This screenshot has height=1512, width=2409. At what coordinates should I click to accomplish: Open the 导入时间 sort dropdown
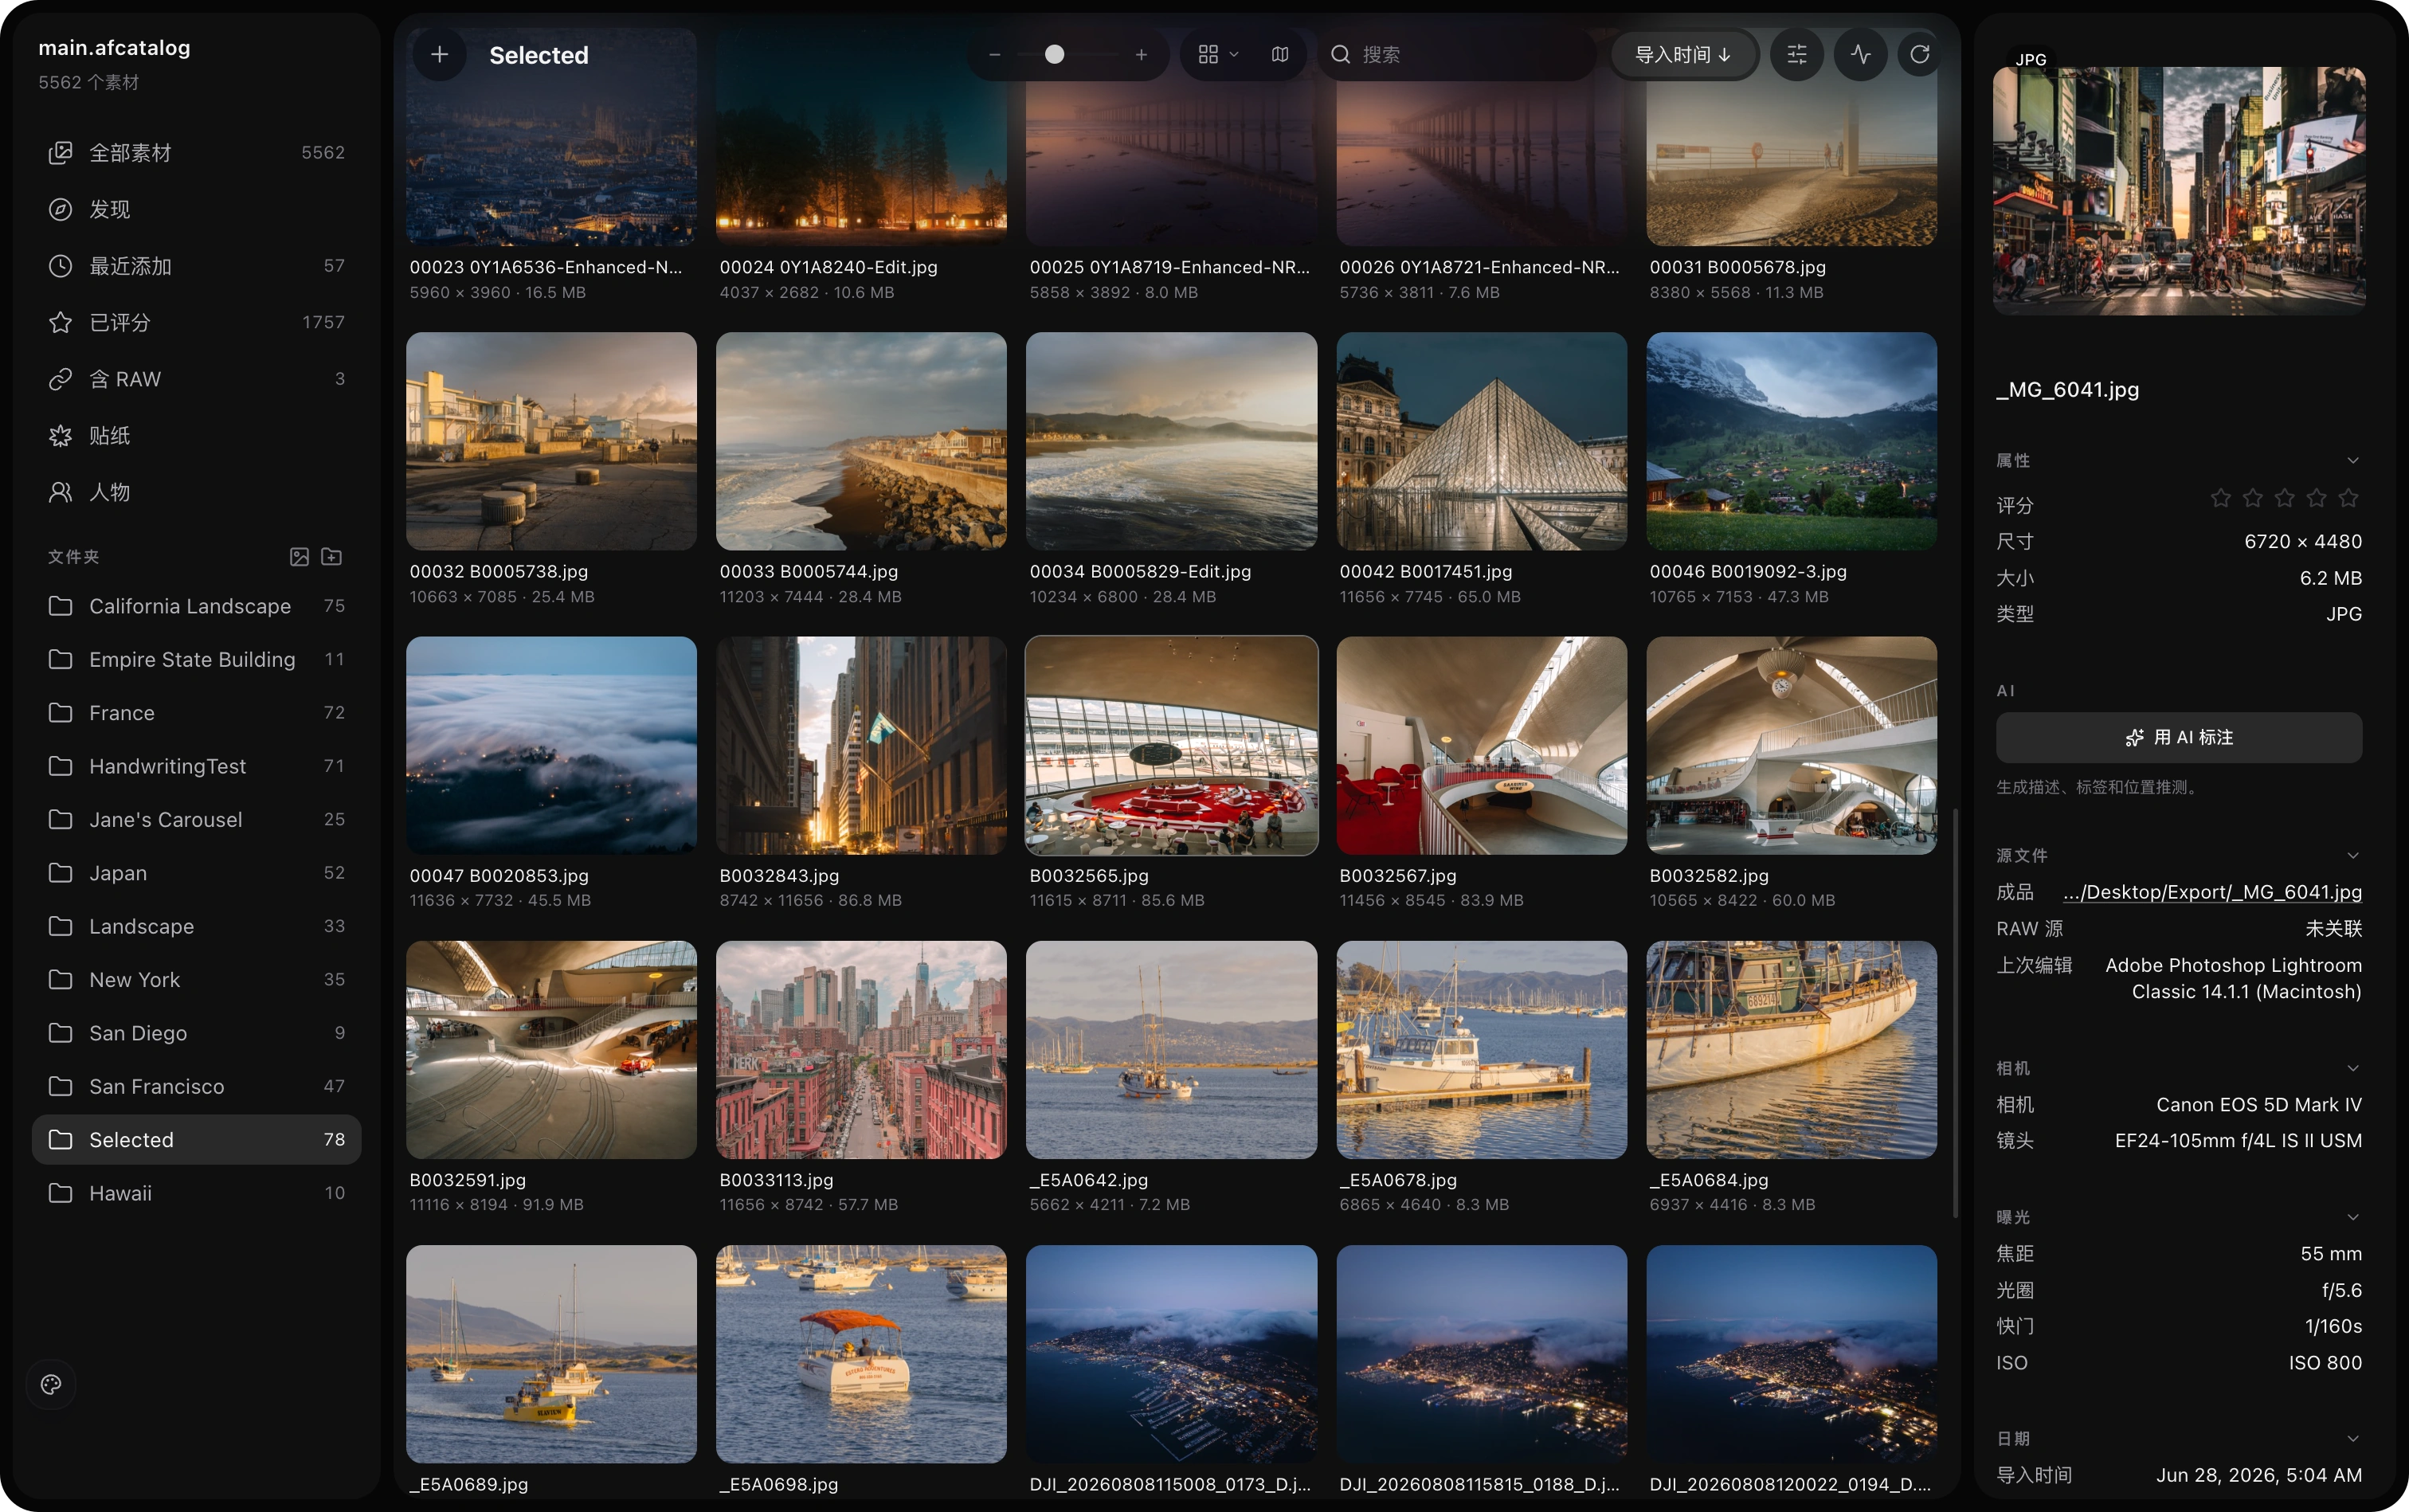coord(1684,55)
